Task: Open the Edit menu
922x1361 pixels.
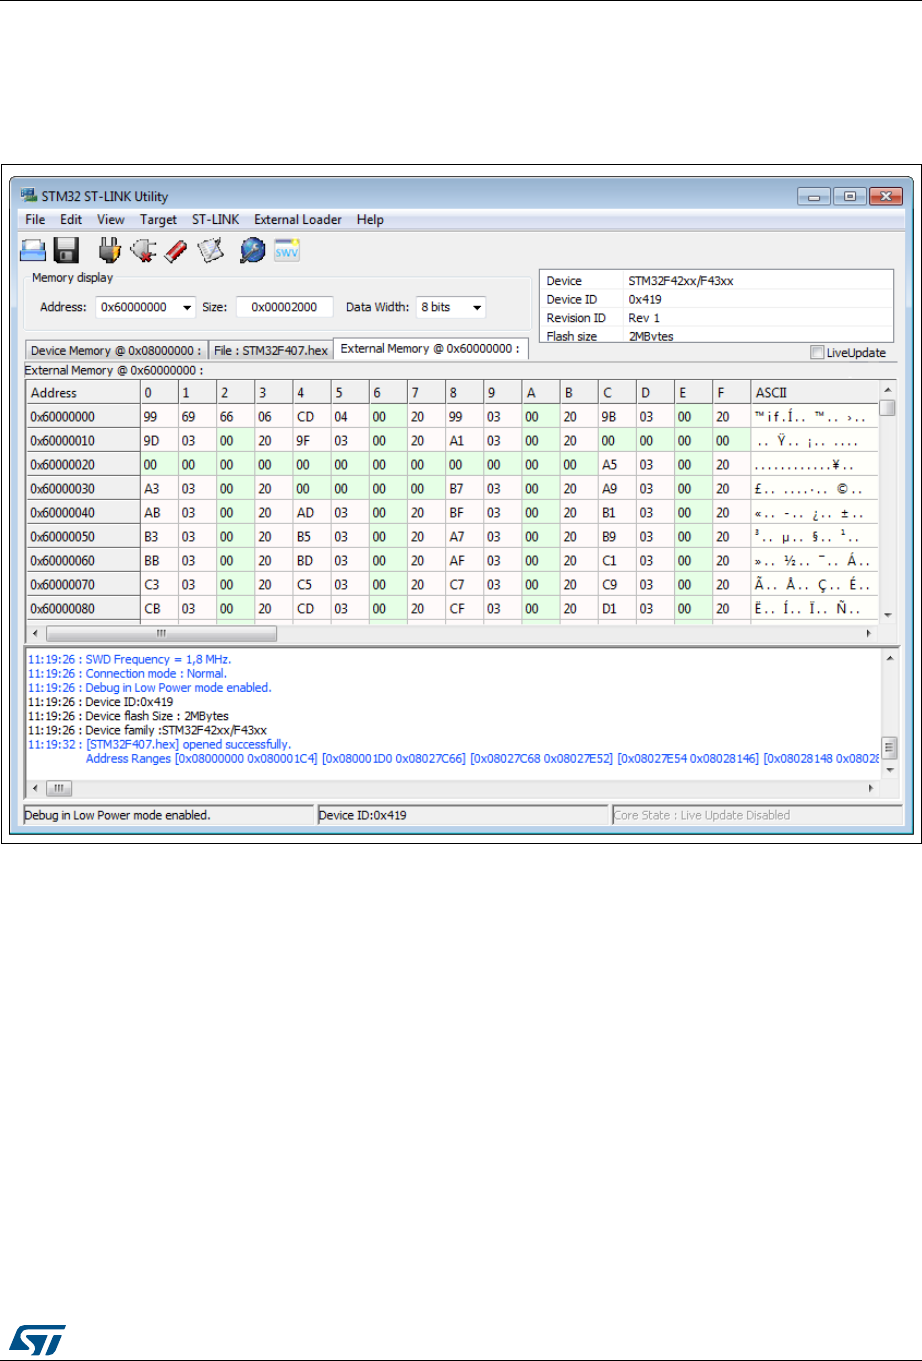Action: 71,219
